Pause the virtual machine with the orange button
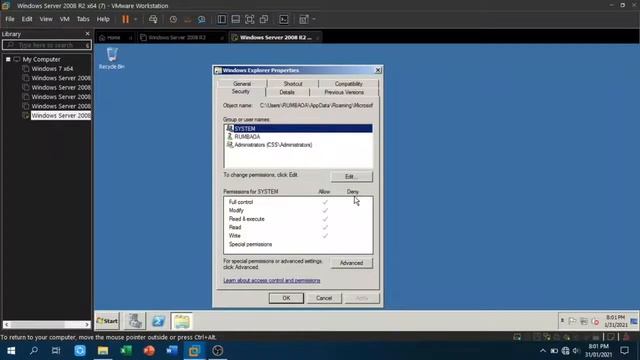The width and height of the screenshot is (640, 360). [125, 19]
